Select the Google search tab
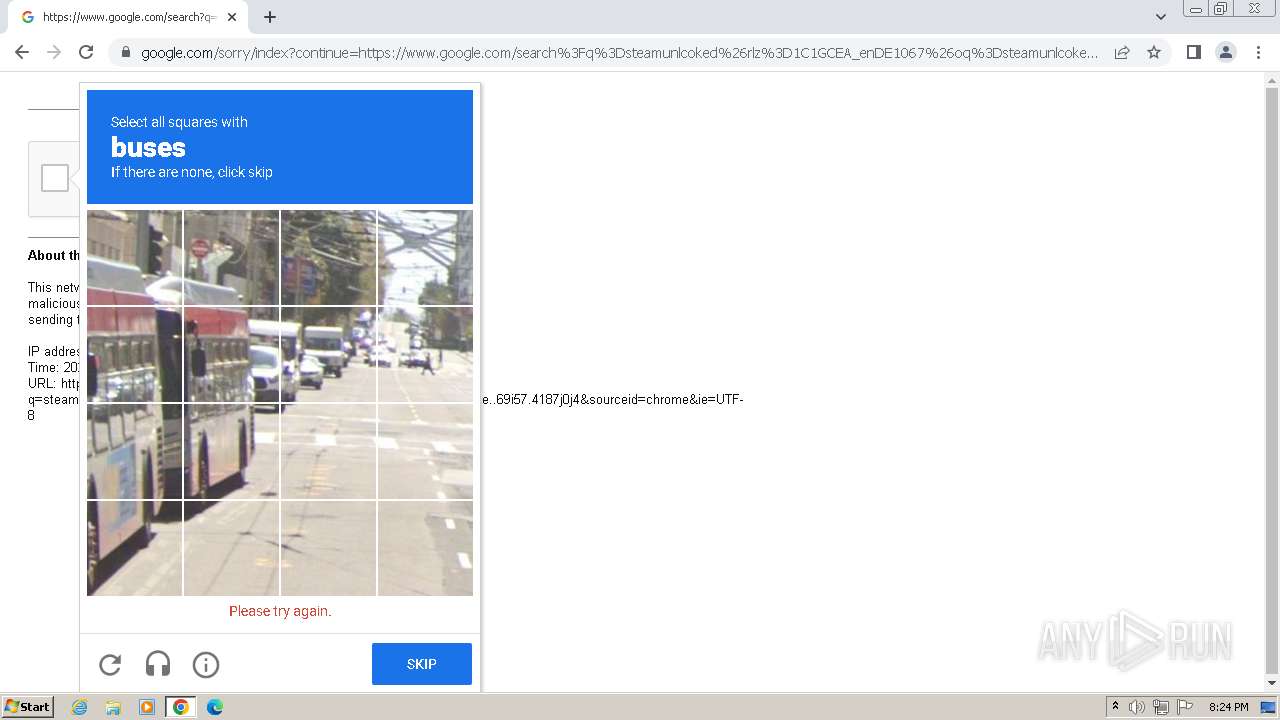This screenshot has width=1280, height=720. [128, 17]
